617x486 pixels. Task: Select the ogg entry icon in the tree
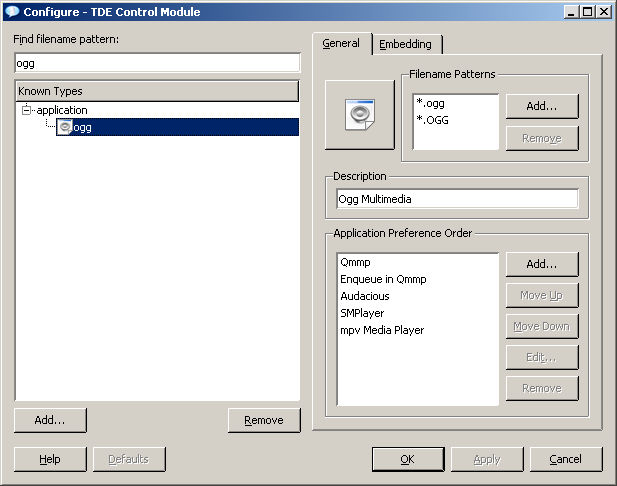65,127
